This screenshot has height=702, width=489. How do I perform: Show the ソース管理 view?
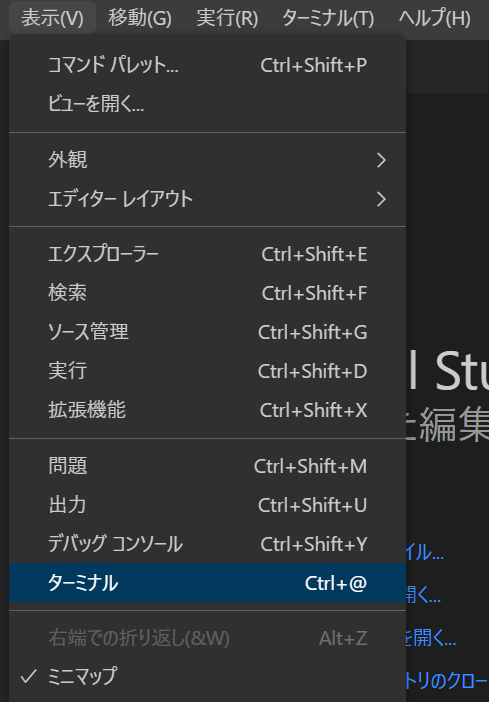point(207,332)
